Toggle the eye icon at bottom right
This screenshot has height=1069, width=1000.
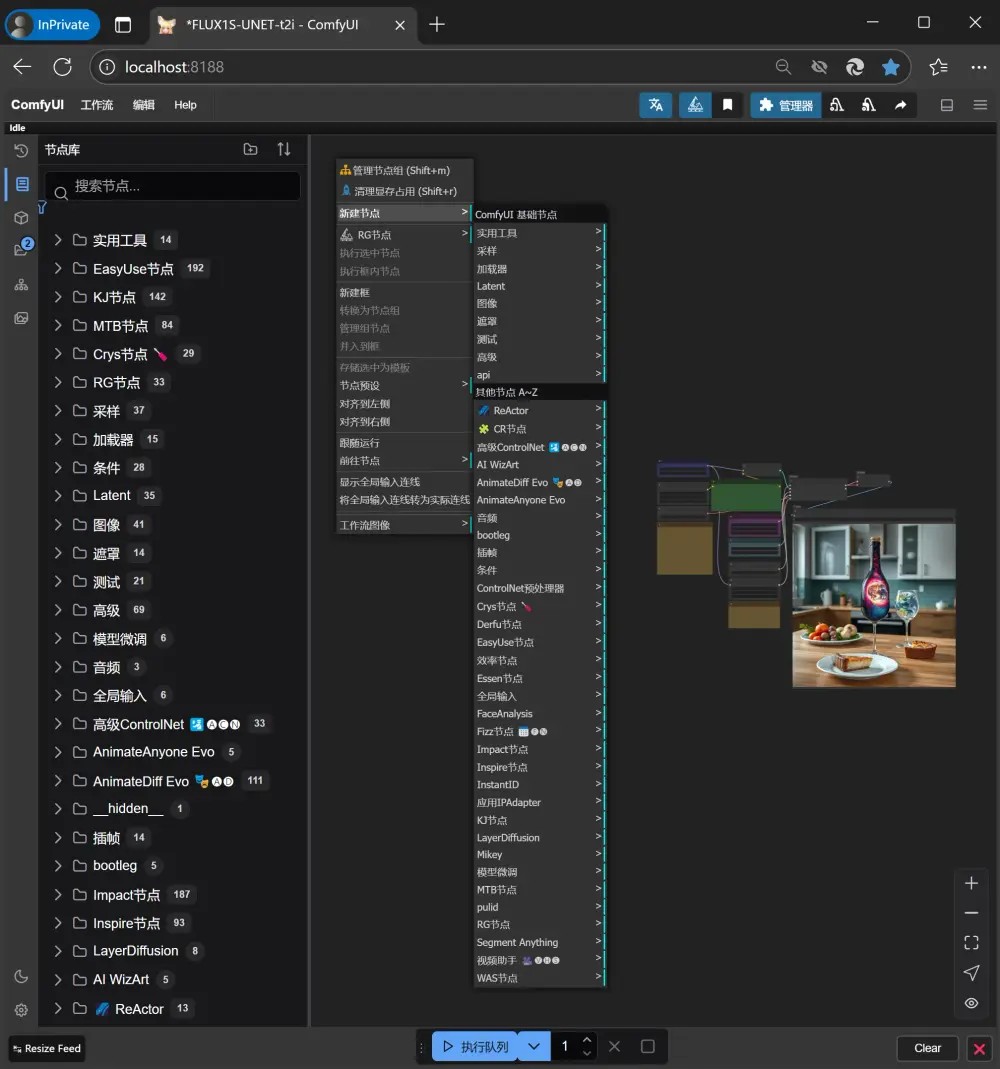[x=970, y=1003]
